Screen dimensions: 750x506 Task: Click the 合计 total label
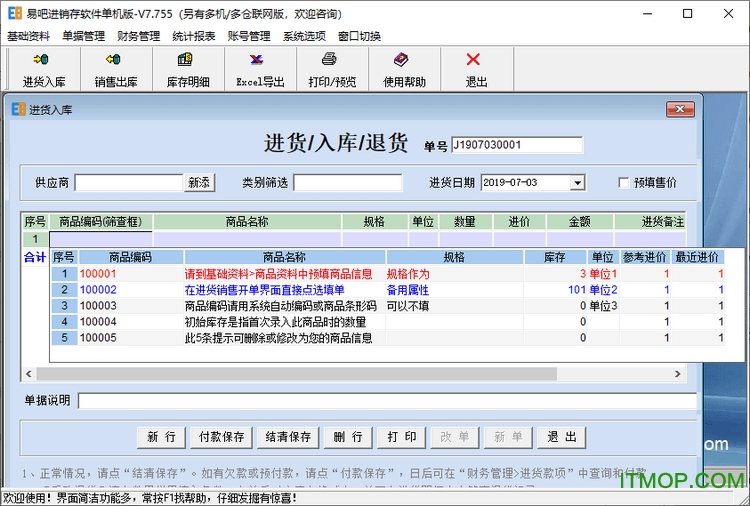click(x=35, y=257)
